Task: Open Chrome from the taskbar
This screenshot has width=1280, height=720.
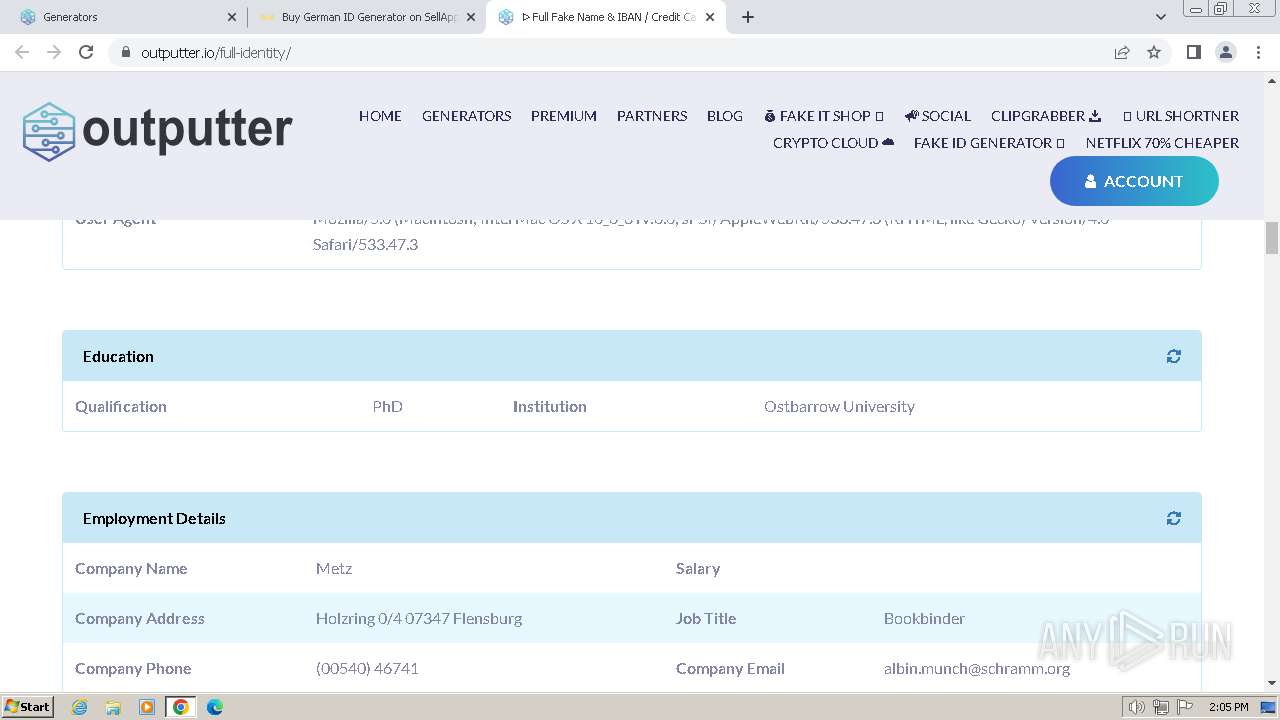Action: [181, 707]
